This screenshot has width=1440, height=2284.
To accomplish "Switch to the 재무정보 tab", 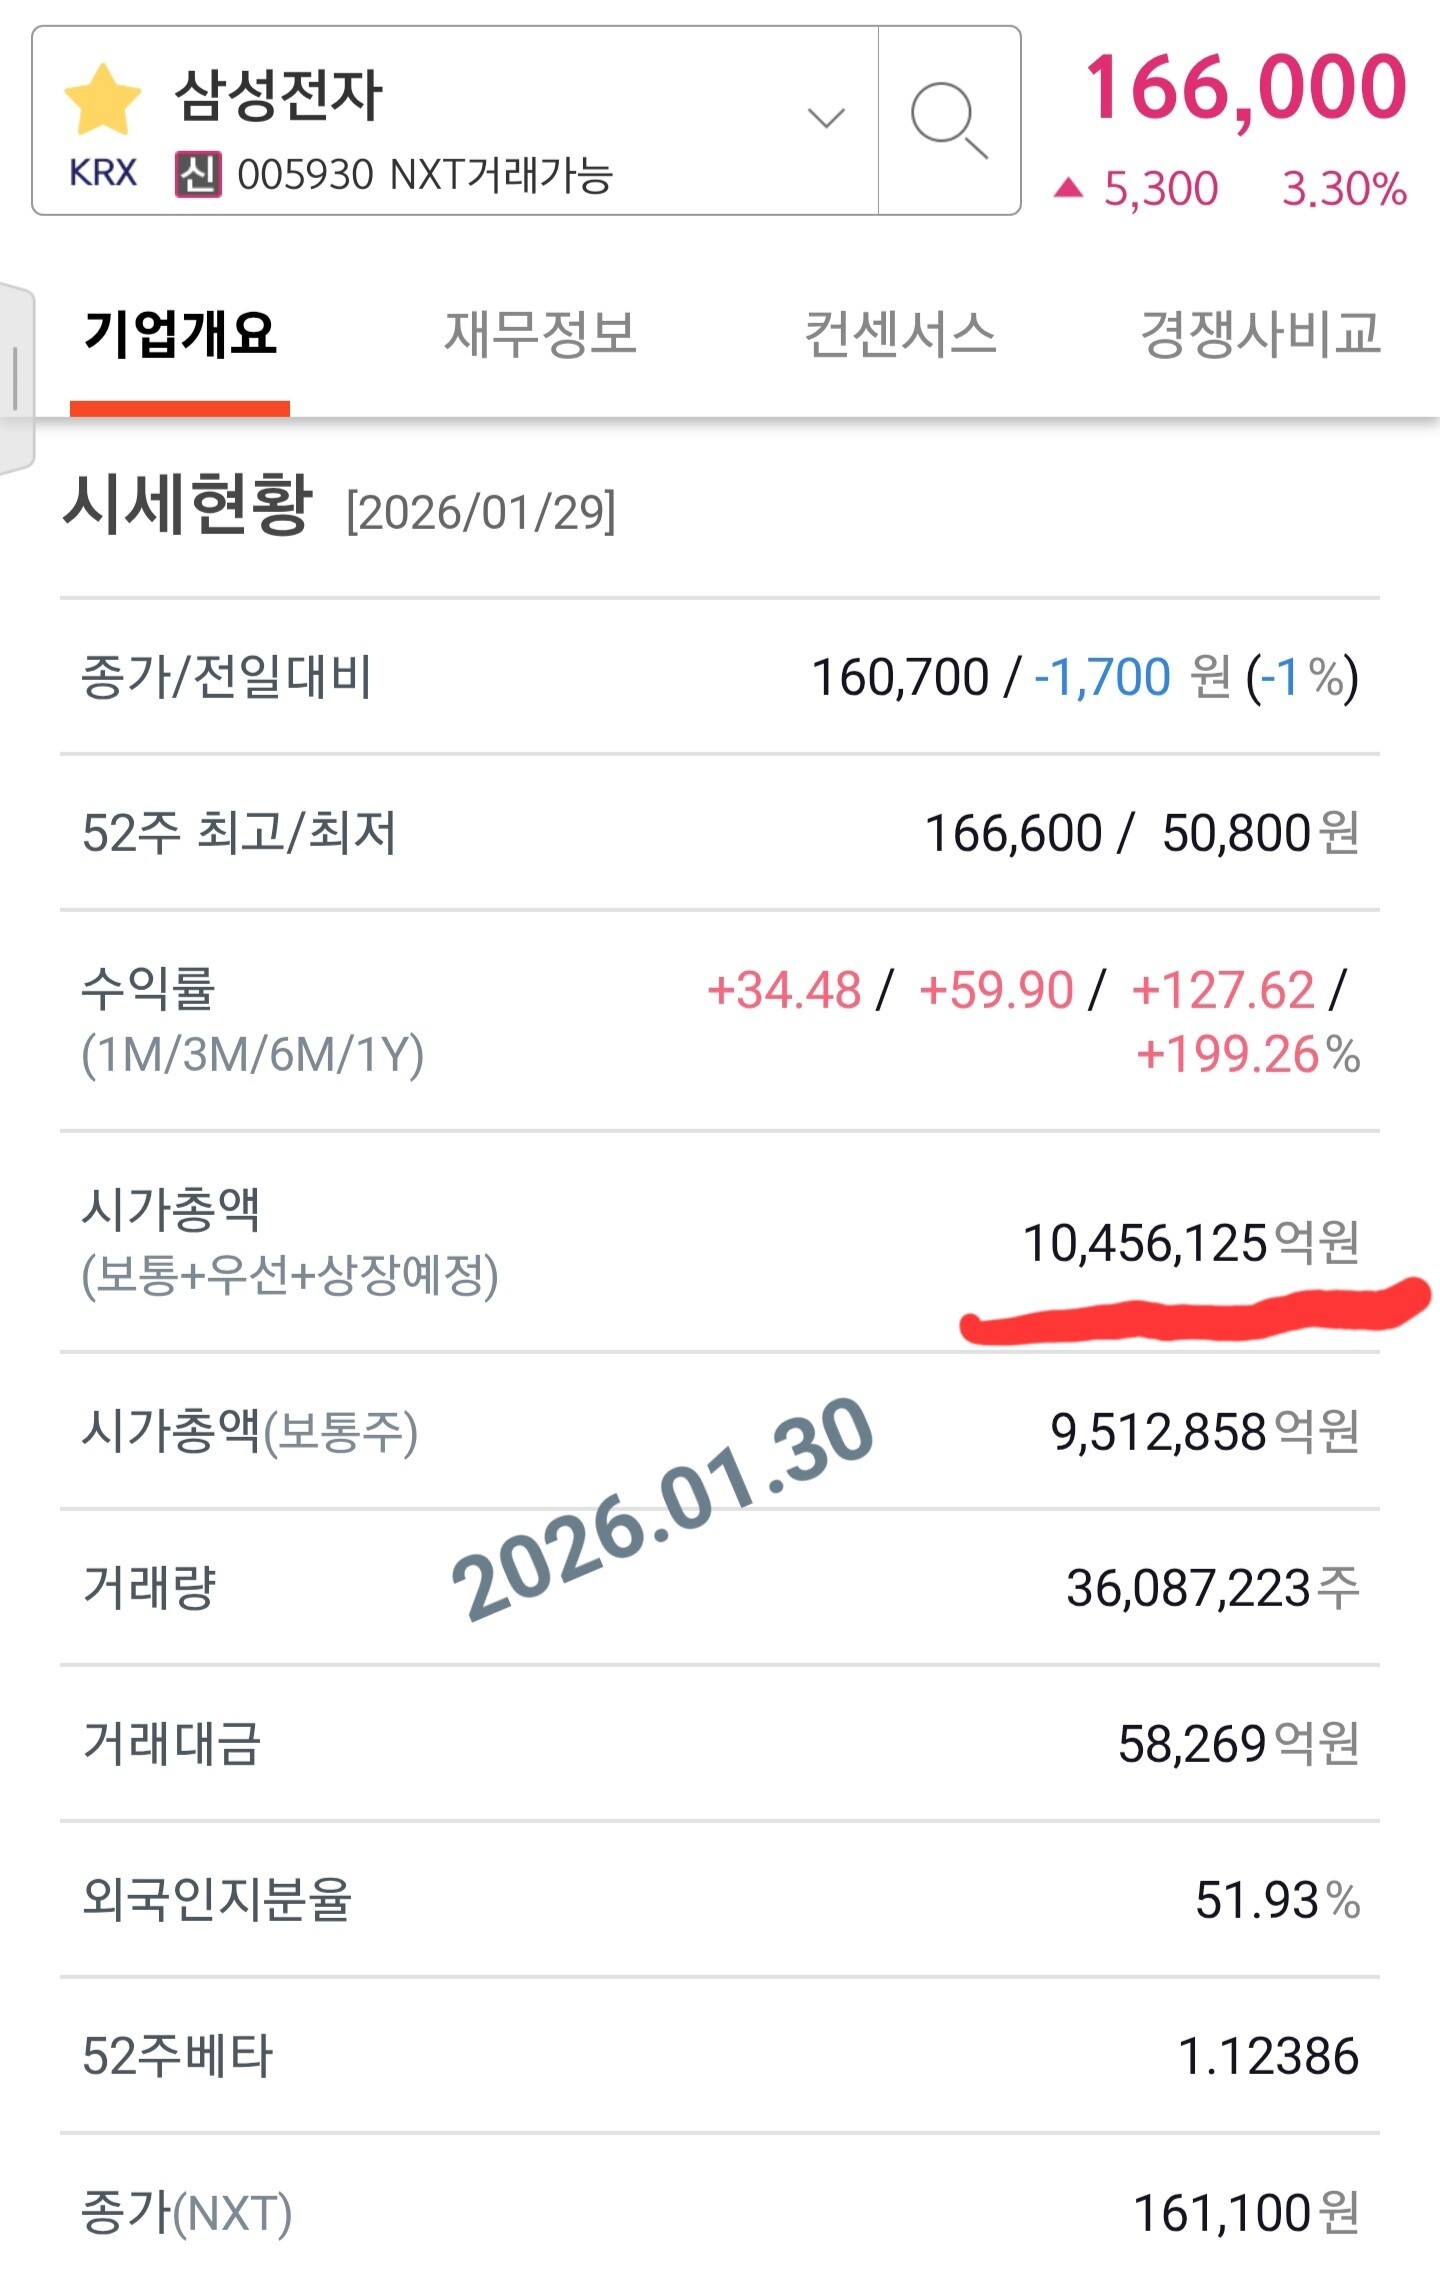I will click(x=540, y=334).
